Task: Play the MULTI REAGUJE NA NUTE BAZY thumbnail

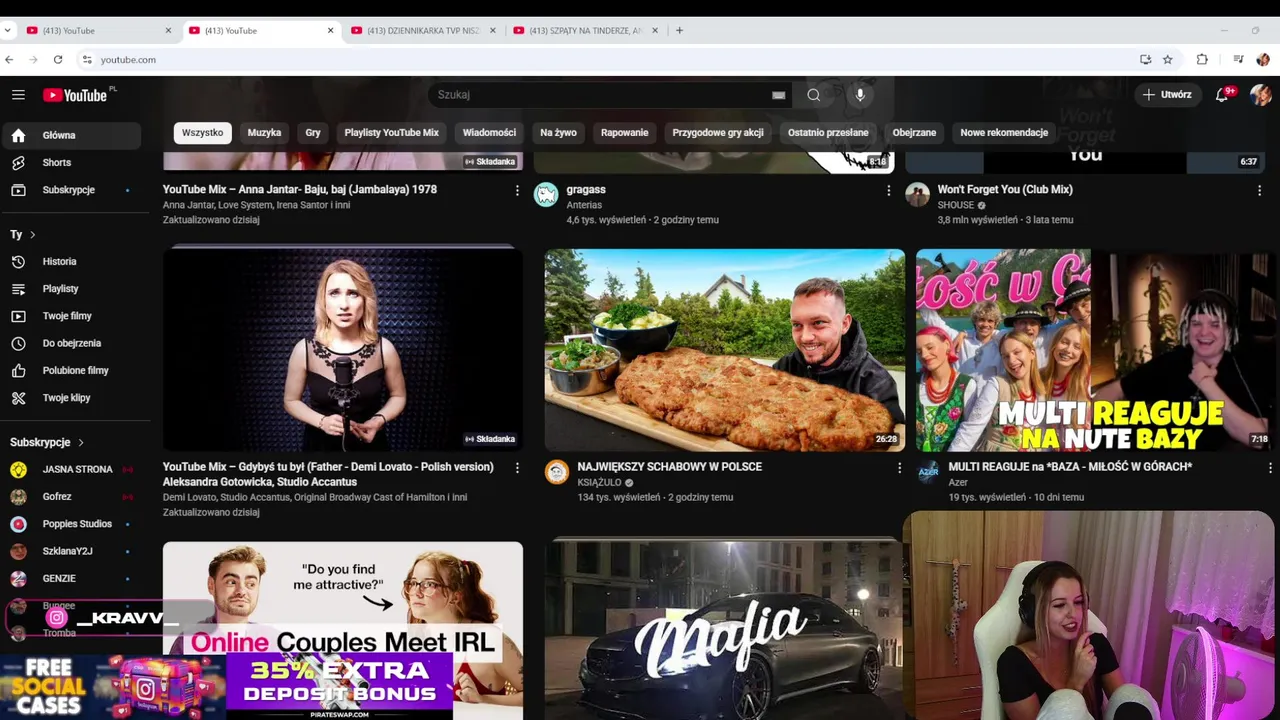Action: 1095,350
